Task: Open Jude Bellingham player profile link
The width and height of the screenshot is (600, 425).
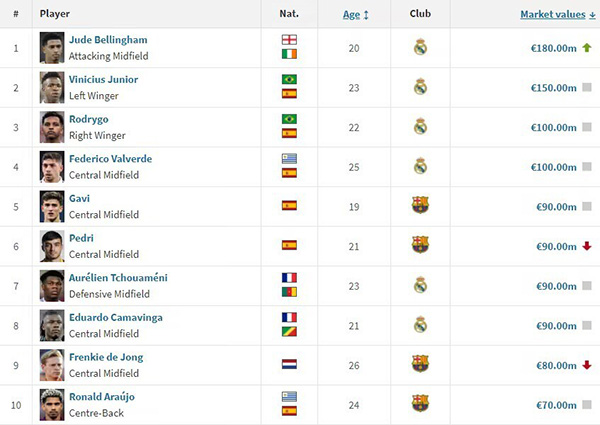Action: (107, 40)
